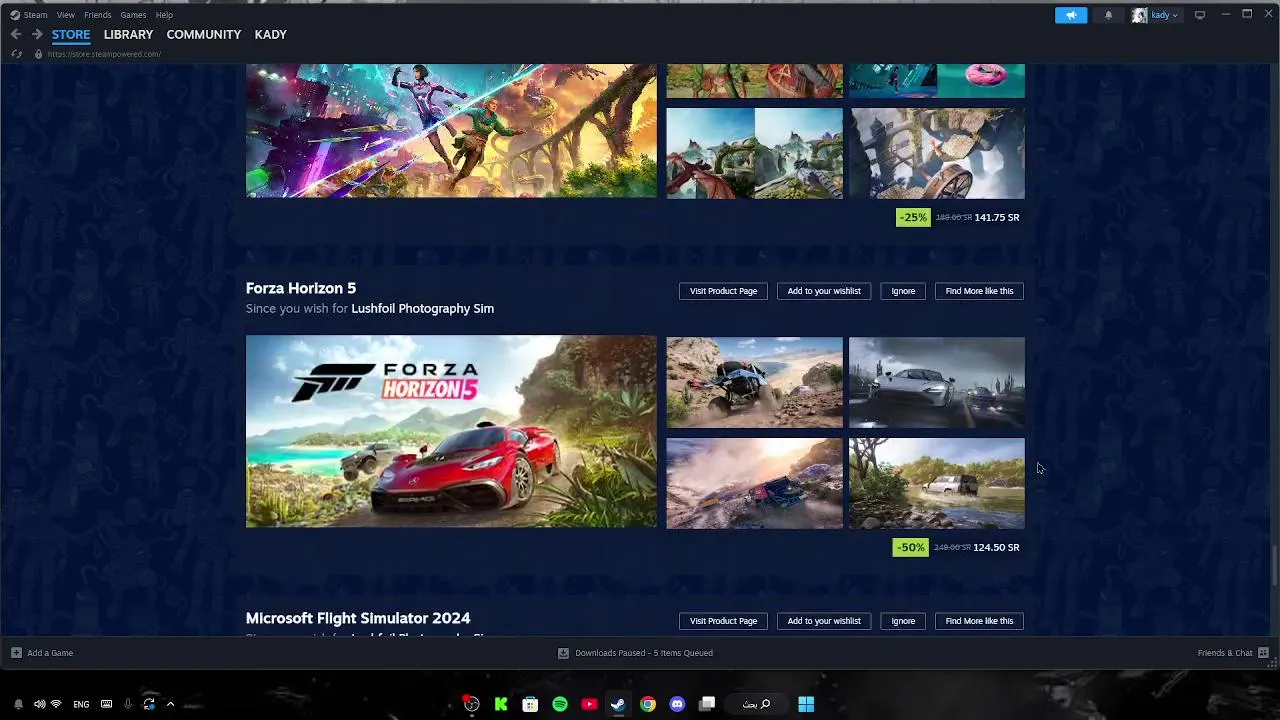Open the Forza Horizon 5 main capsule image
1280x720 pixels.
tap(451, 432)
